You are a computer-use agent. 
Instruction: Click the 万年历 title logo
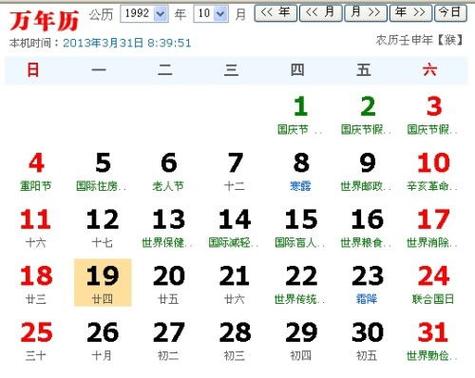[44, 20]
